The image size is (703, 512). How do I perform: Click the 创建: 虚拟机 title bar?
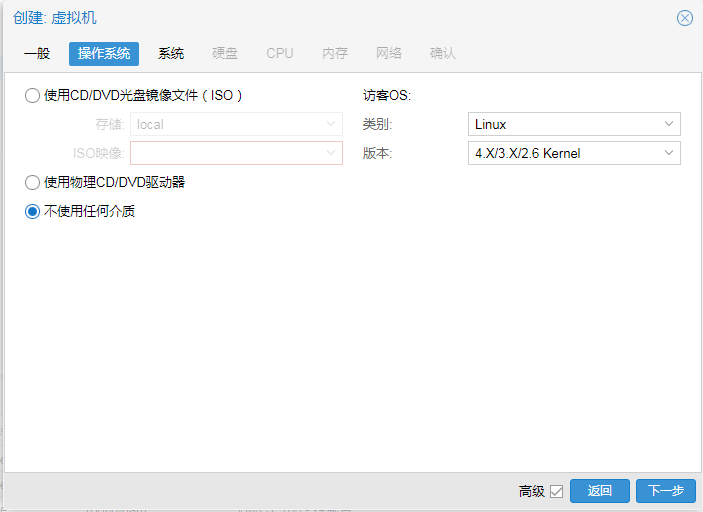click(x=300, y=18)
